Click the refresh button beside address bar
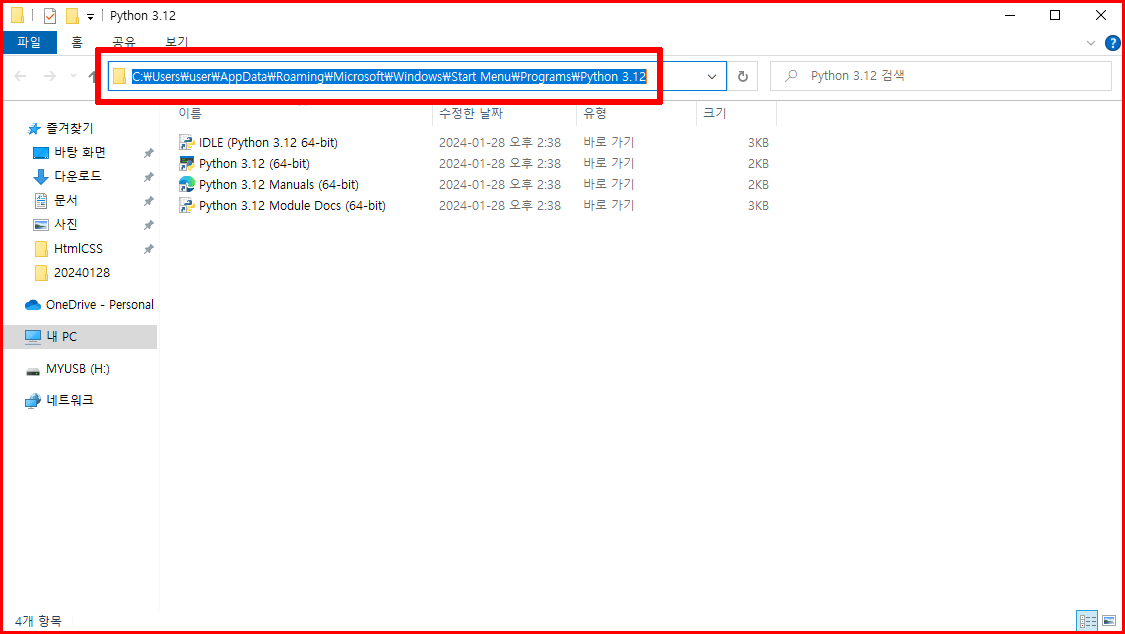 pyautogui.click(x=743, y=77)
